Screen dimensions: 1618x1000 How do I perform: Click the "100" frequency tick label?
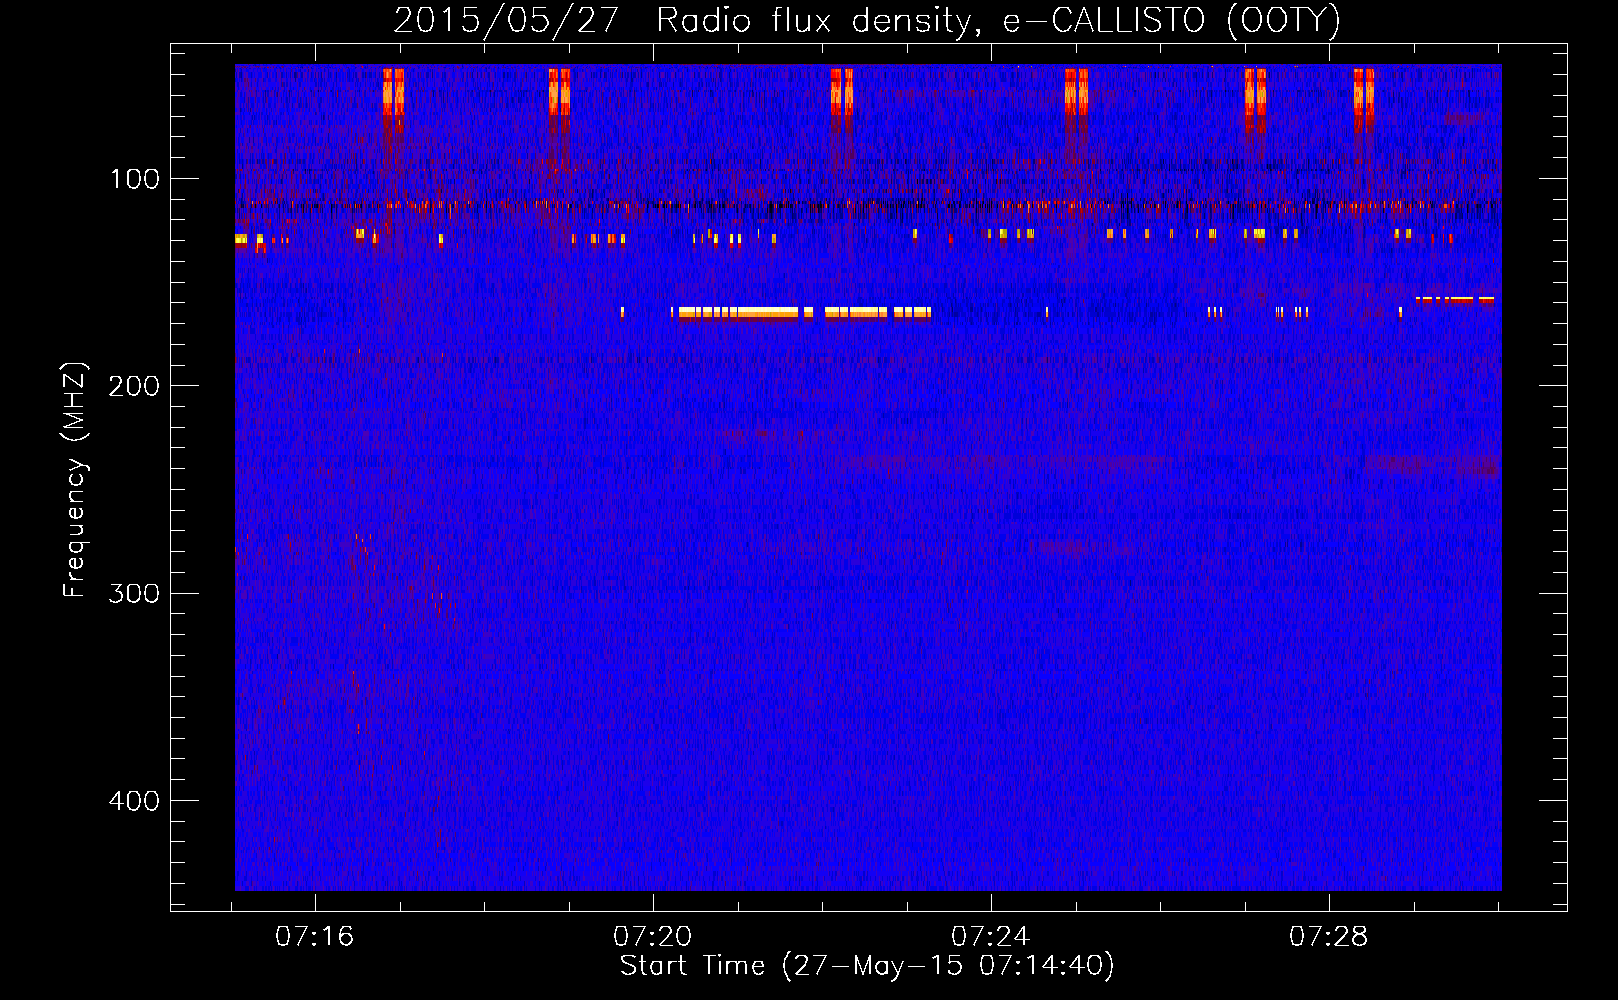tap(135, 179)
